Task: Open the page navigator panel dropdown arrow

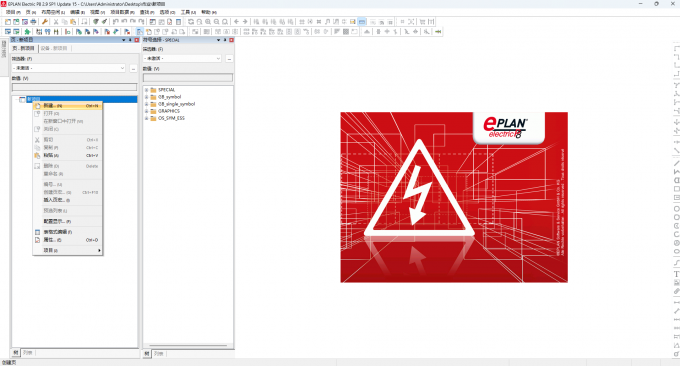Action: (x=124, y=40)
